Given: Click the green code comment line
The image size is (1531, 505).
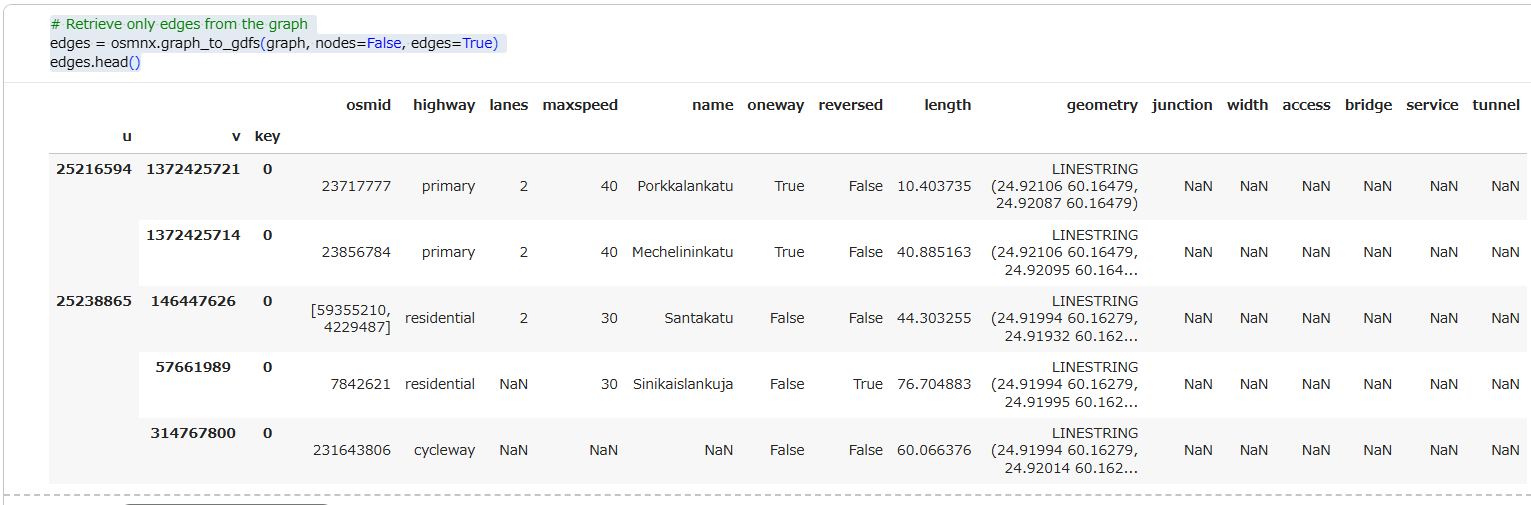Looking at the screenshot, I should (179, 24).
